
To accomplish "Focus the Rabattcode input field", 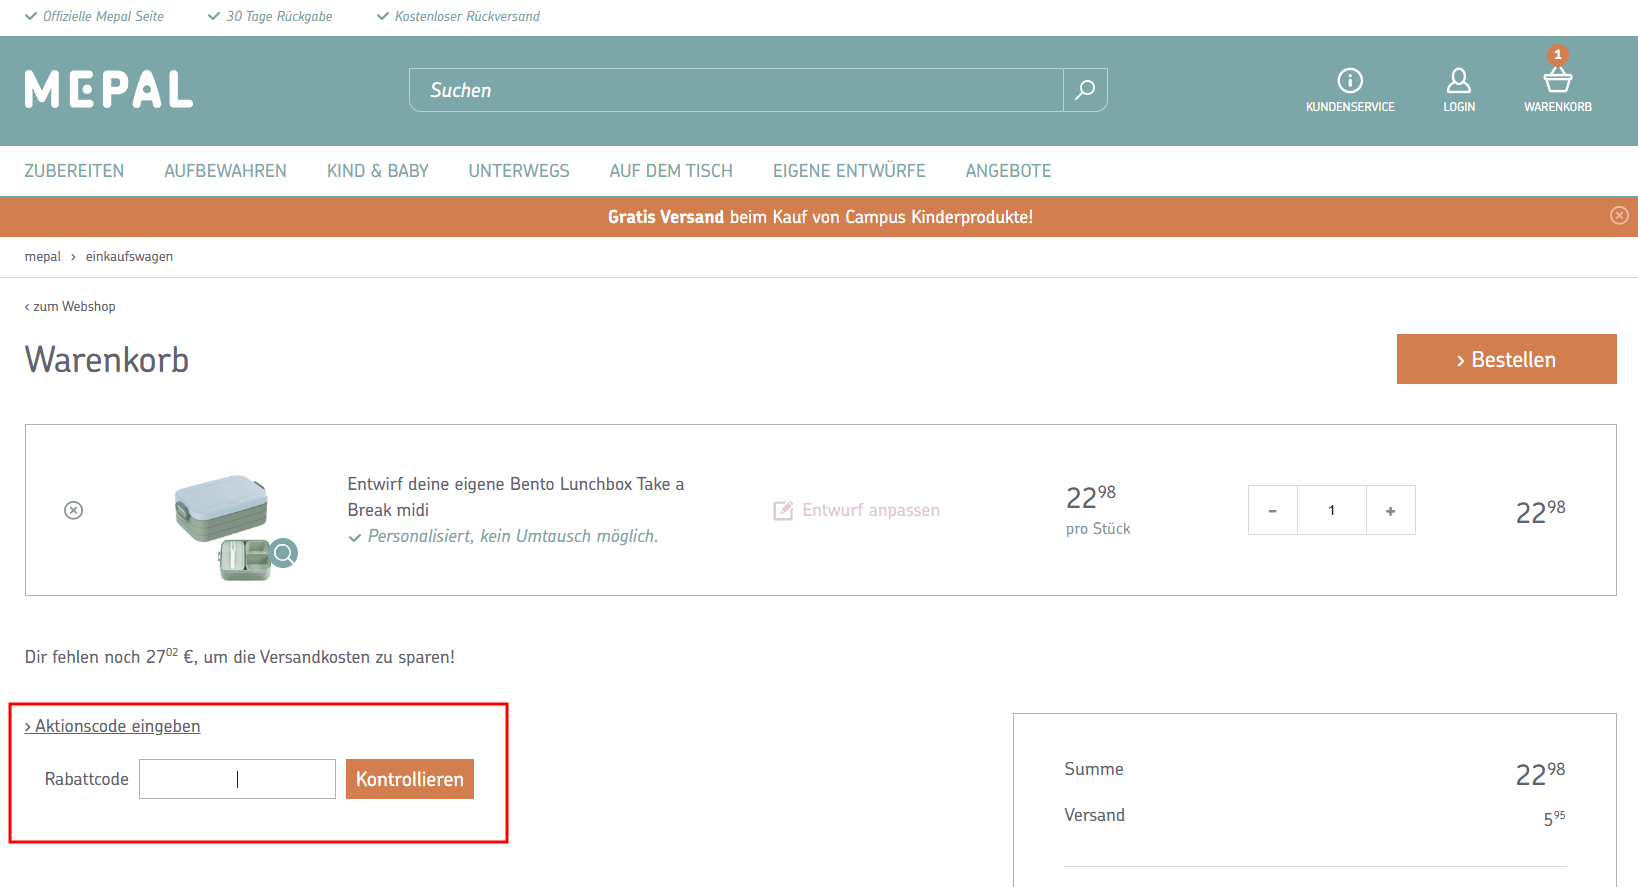I will click(237, 779).
